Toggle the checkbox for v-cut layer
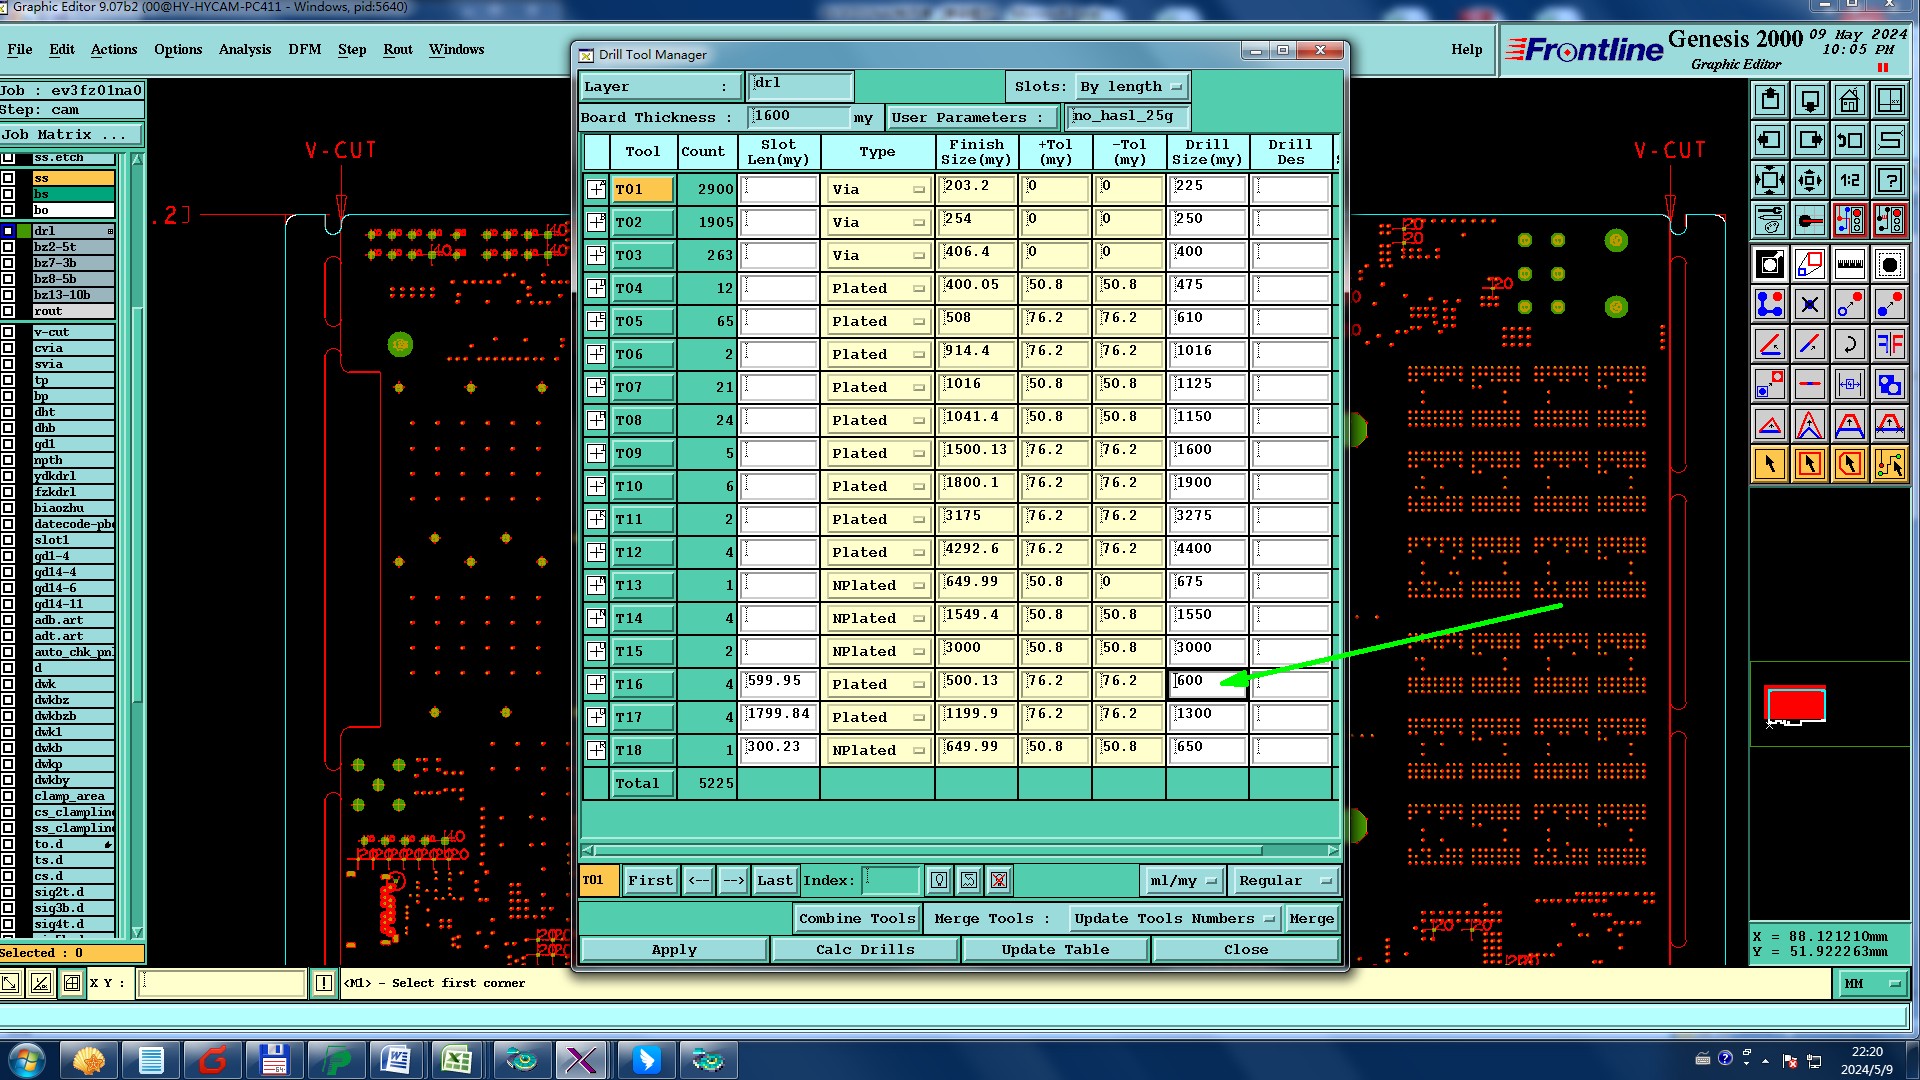The width and height of the screenshot is (1920, 1080). coord(8,332)
